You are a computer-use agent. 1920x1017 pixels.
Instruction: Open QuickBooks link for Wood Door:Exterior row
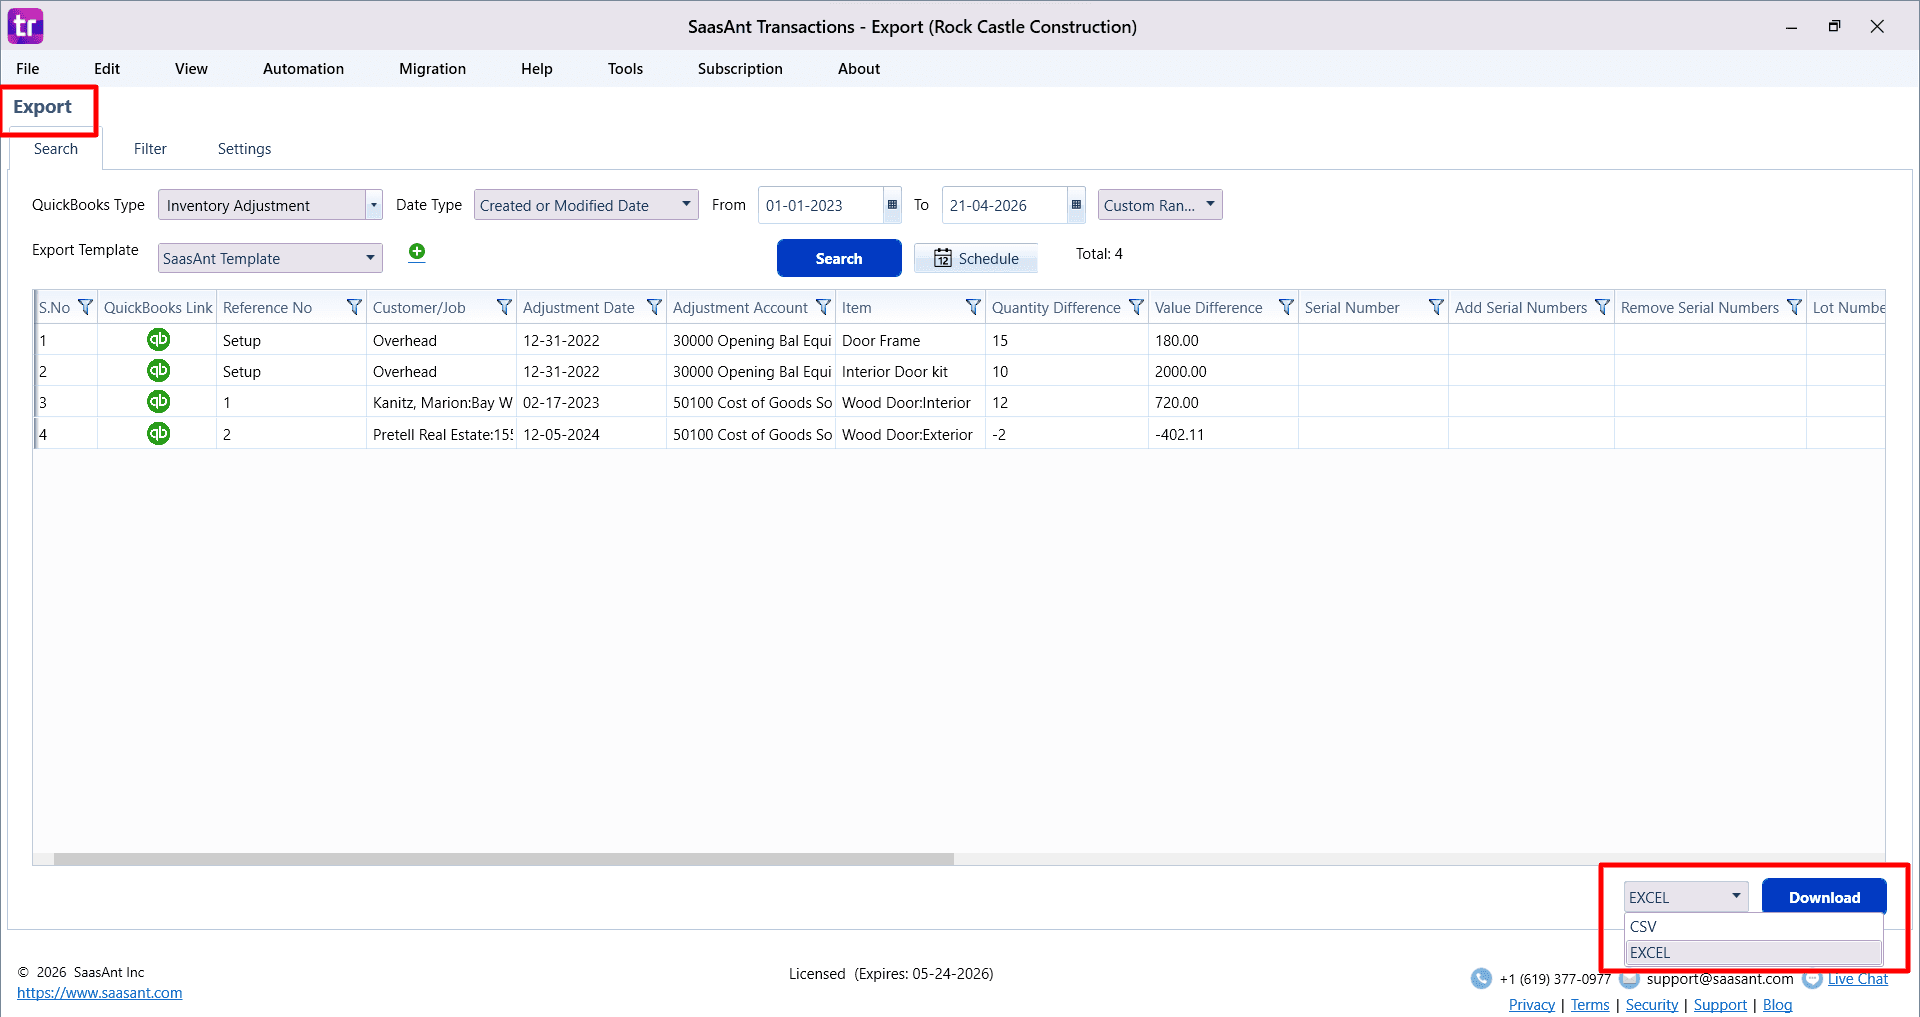click(x=158, y=434)
